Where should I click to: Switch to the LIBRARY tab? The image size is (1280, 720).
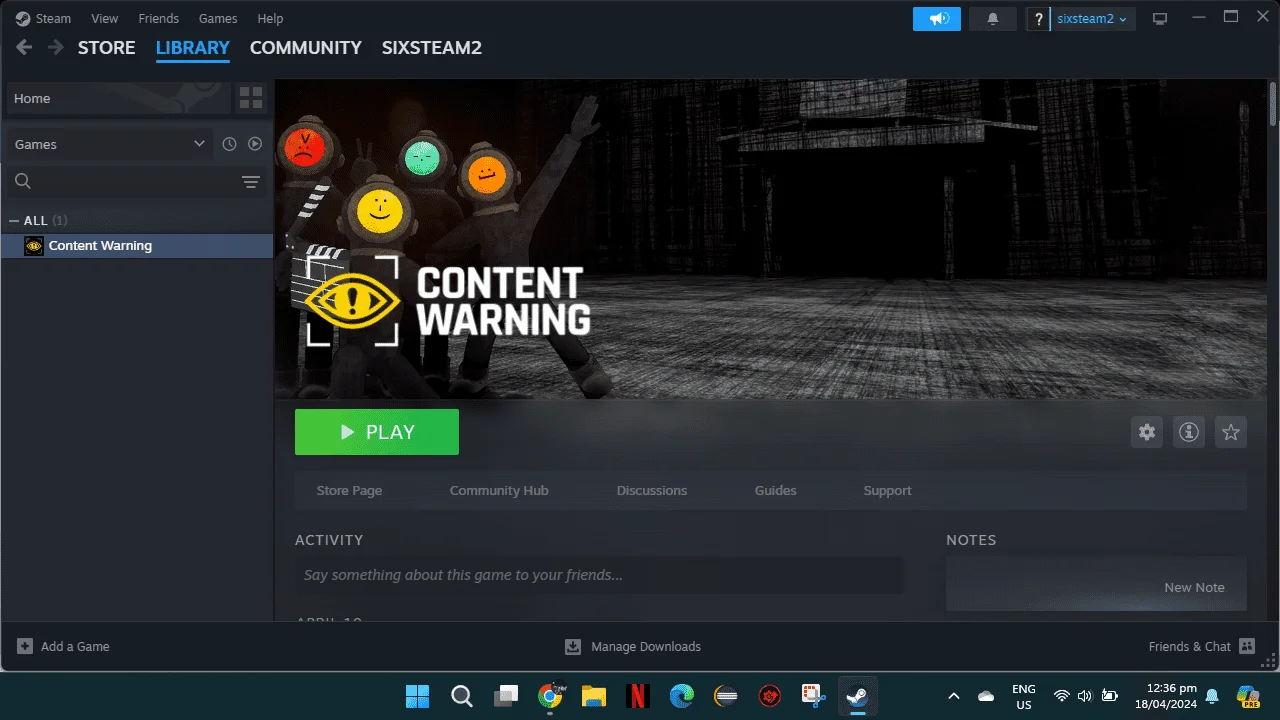pyautogui.click(x=193, y=47)
